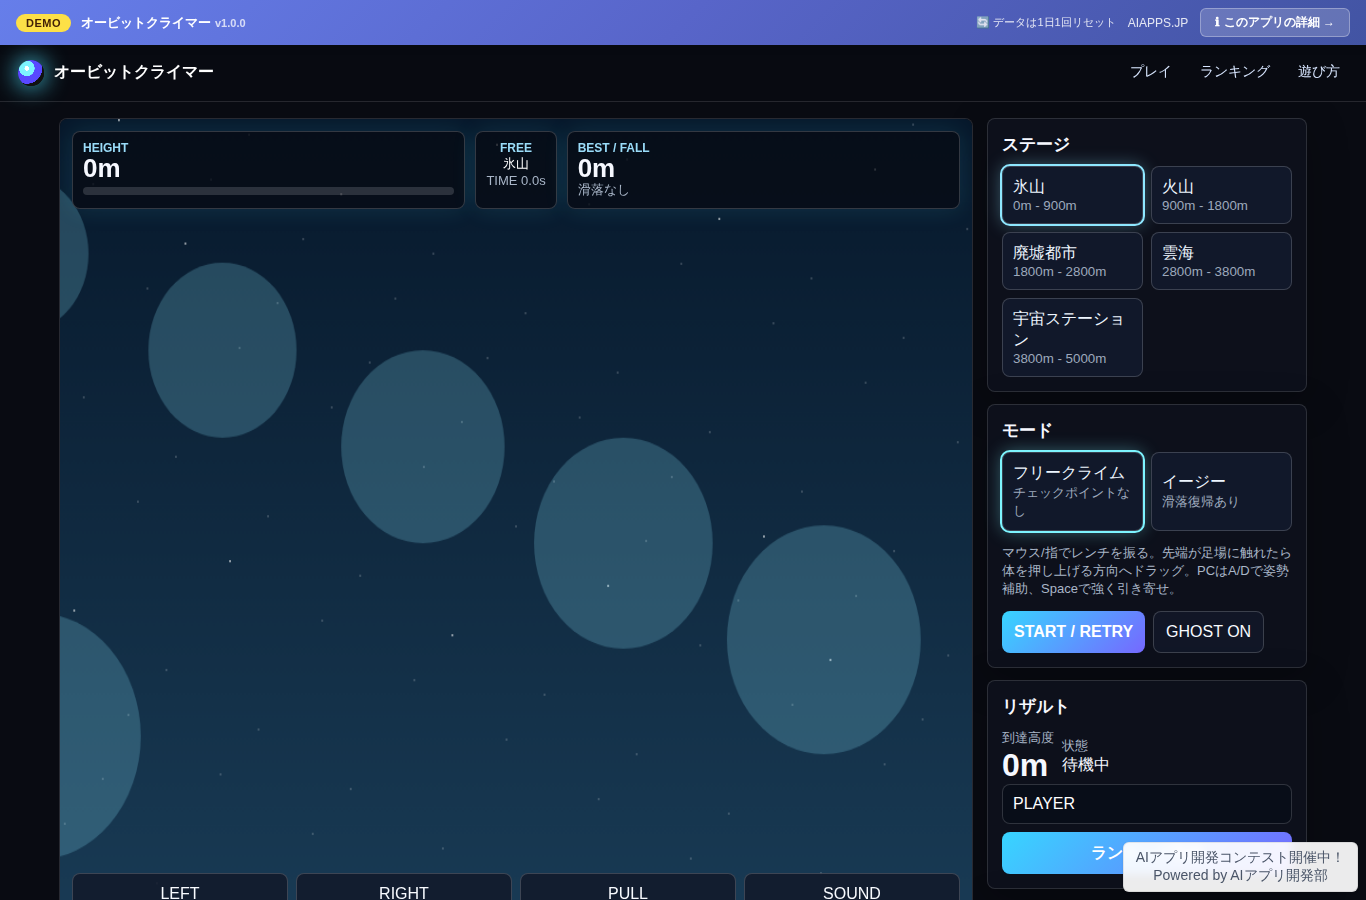
Task: Select the 氷山 stage card
Action: [1072, 195]
